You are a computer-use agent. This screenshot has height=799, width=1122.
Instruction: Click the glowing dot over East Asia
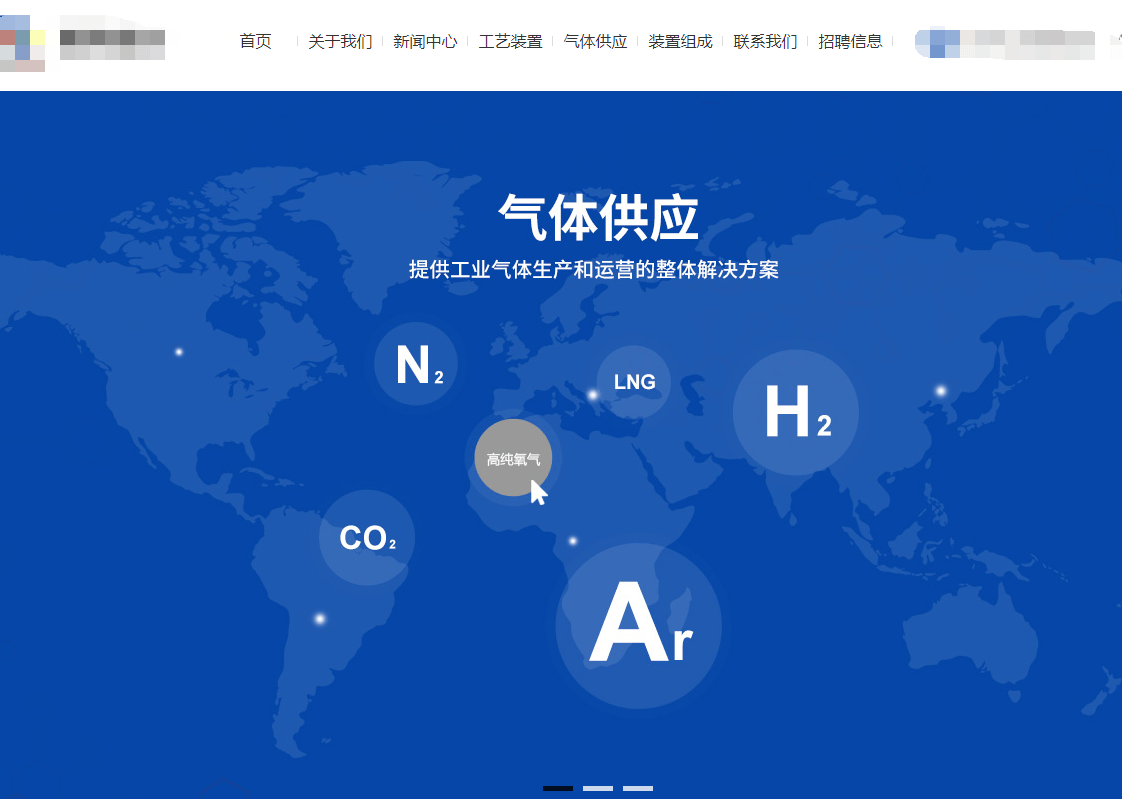coord(940,391)
